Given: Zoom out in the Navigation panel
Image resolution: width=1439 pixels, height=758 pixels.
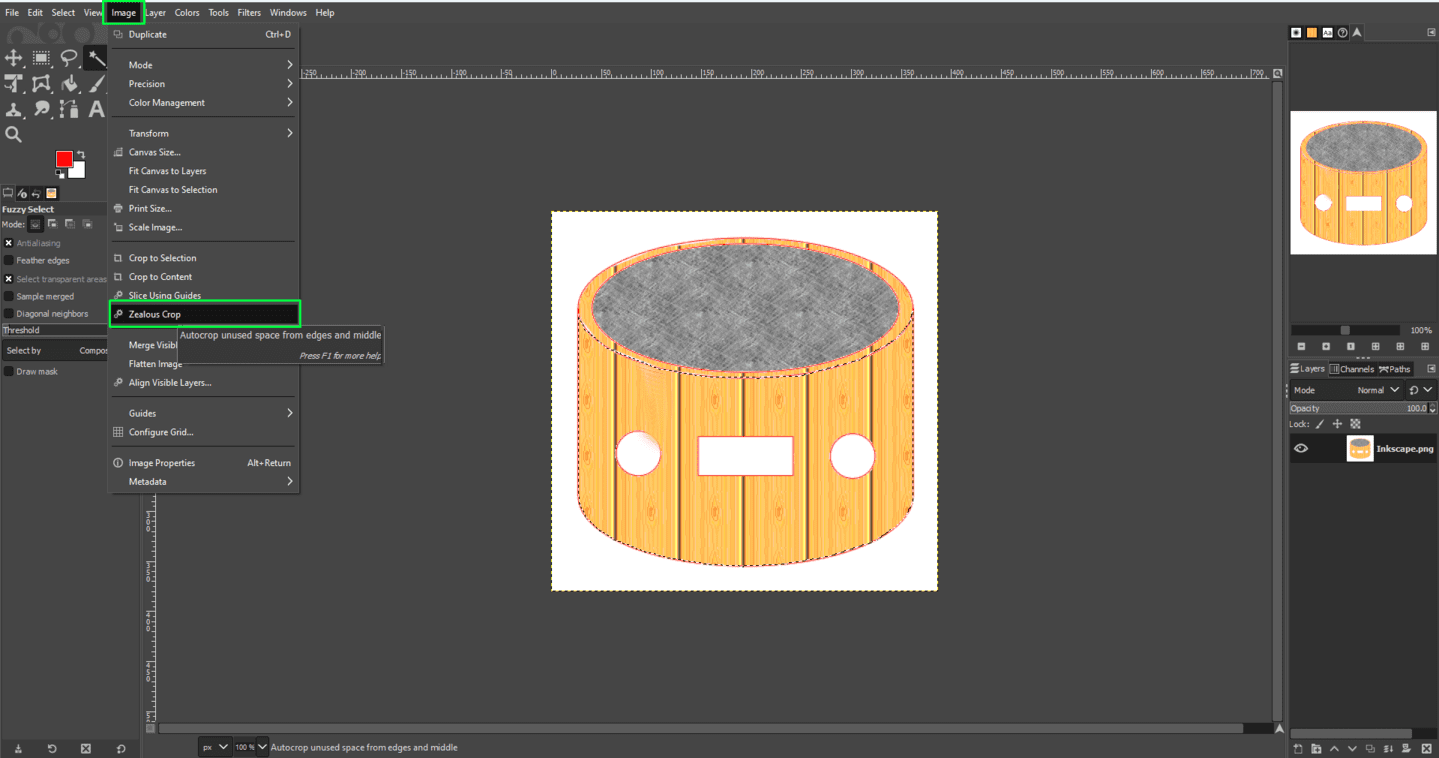Looking at the screenshot, I should [x=1301, y=346].
